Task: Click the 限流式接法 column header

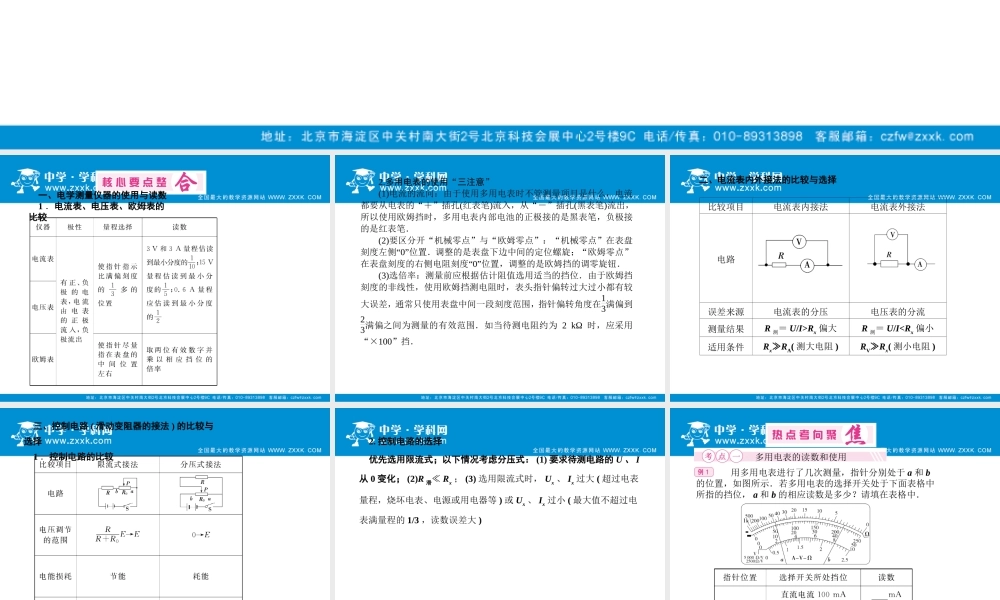Action: (x=117, y=465)
